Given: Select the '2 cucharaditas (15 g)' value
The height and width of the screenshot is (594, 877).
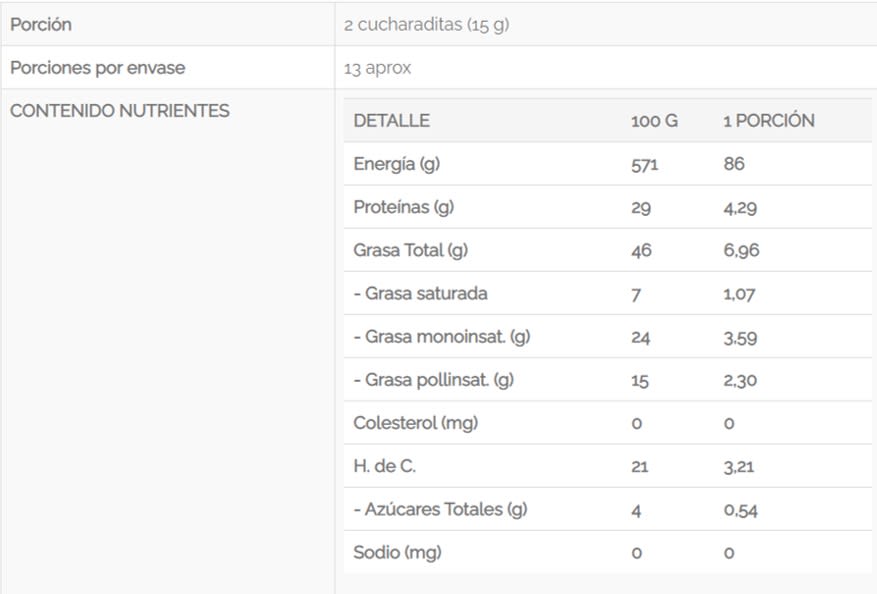Looking at the screenshot, I should (427, 25).
